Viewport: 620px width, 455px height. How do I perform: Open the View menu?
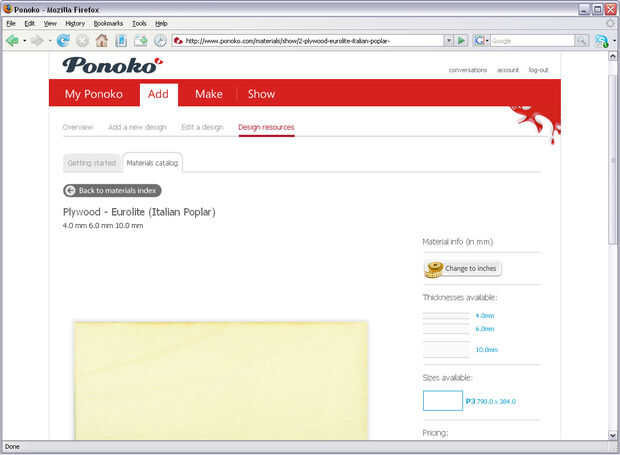point(50,24)
